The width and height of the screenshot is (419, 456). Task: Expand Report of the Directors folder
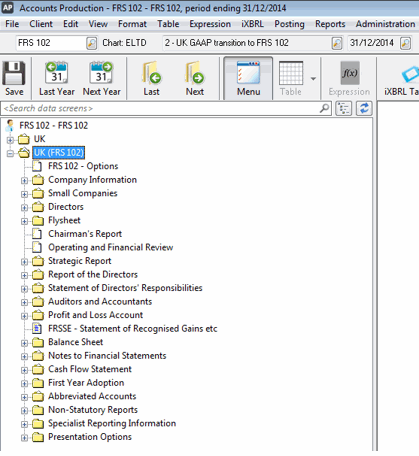[x=24, y=275]
